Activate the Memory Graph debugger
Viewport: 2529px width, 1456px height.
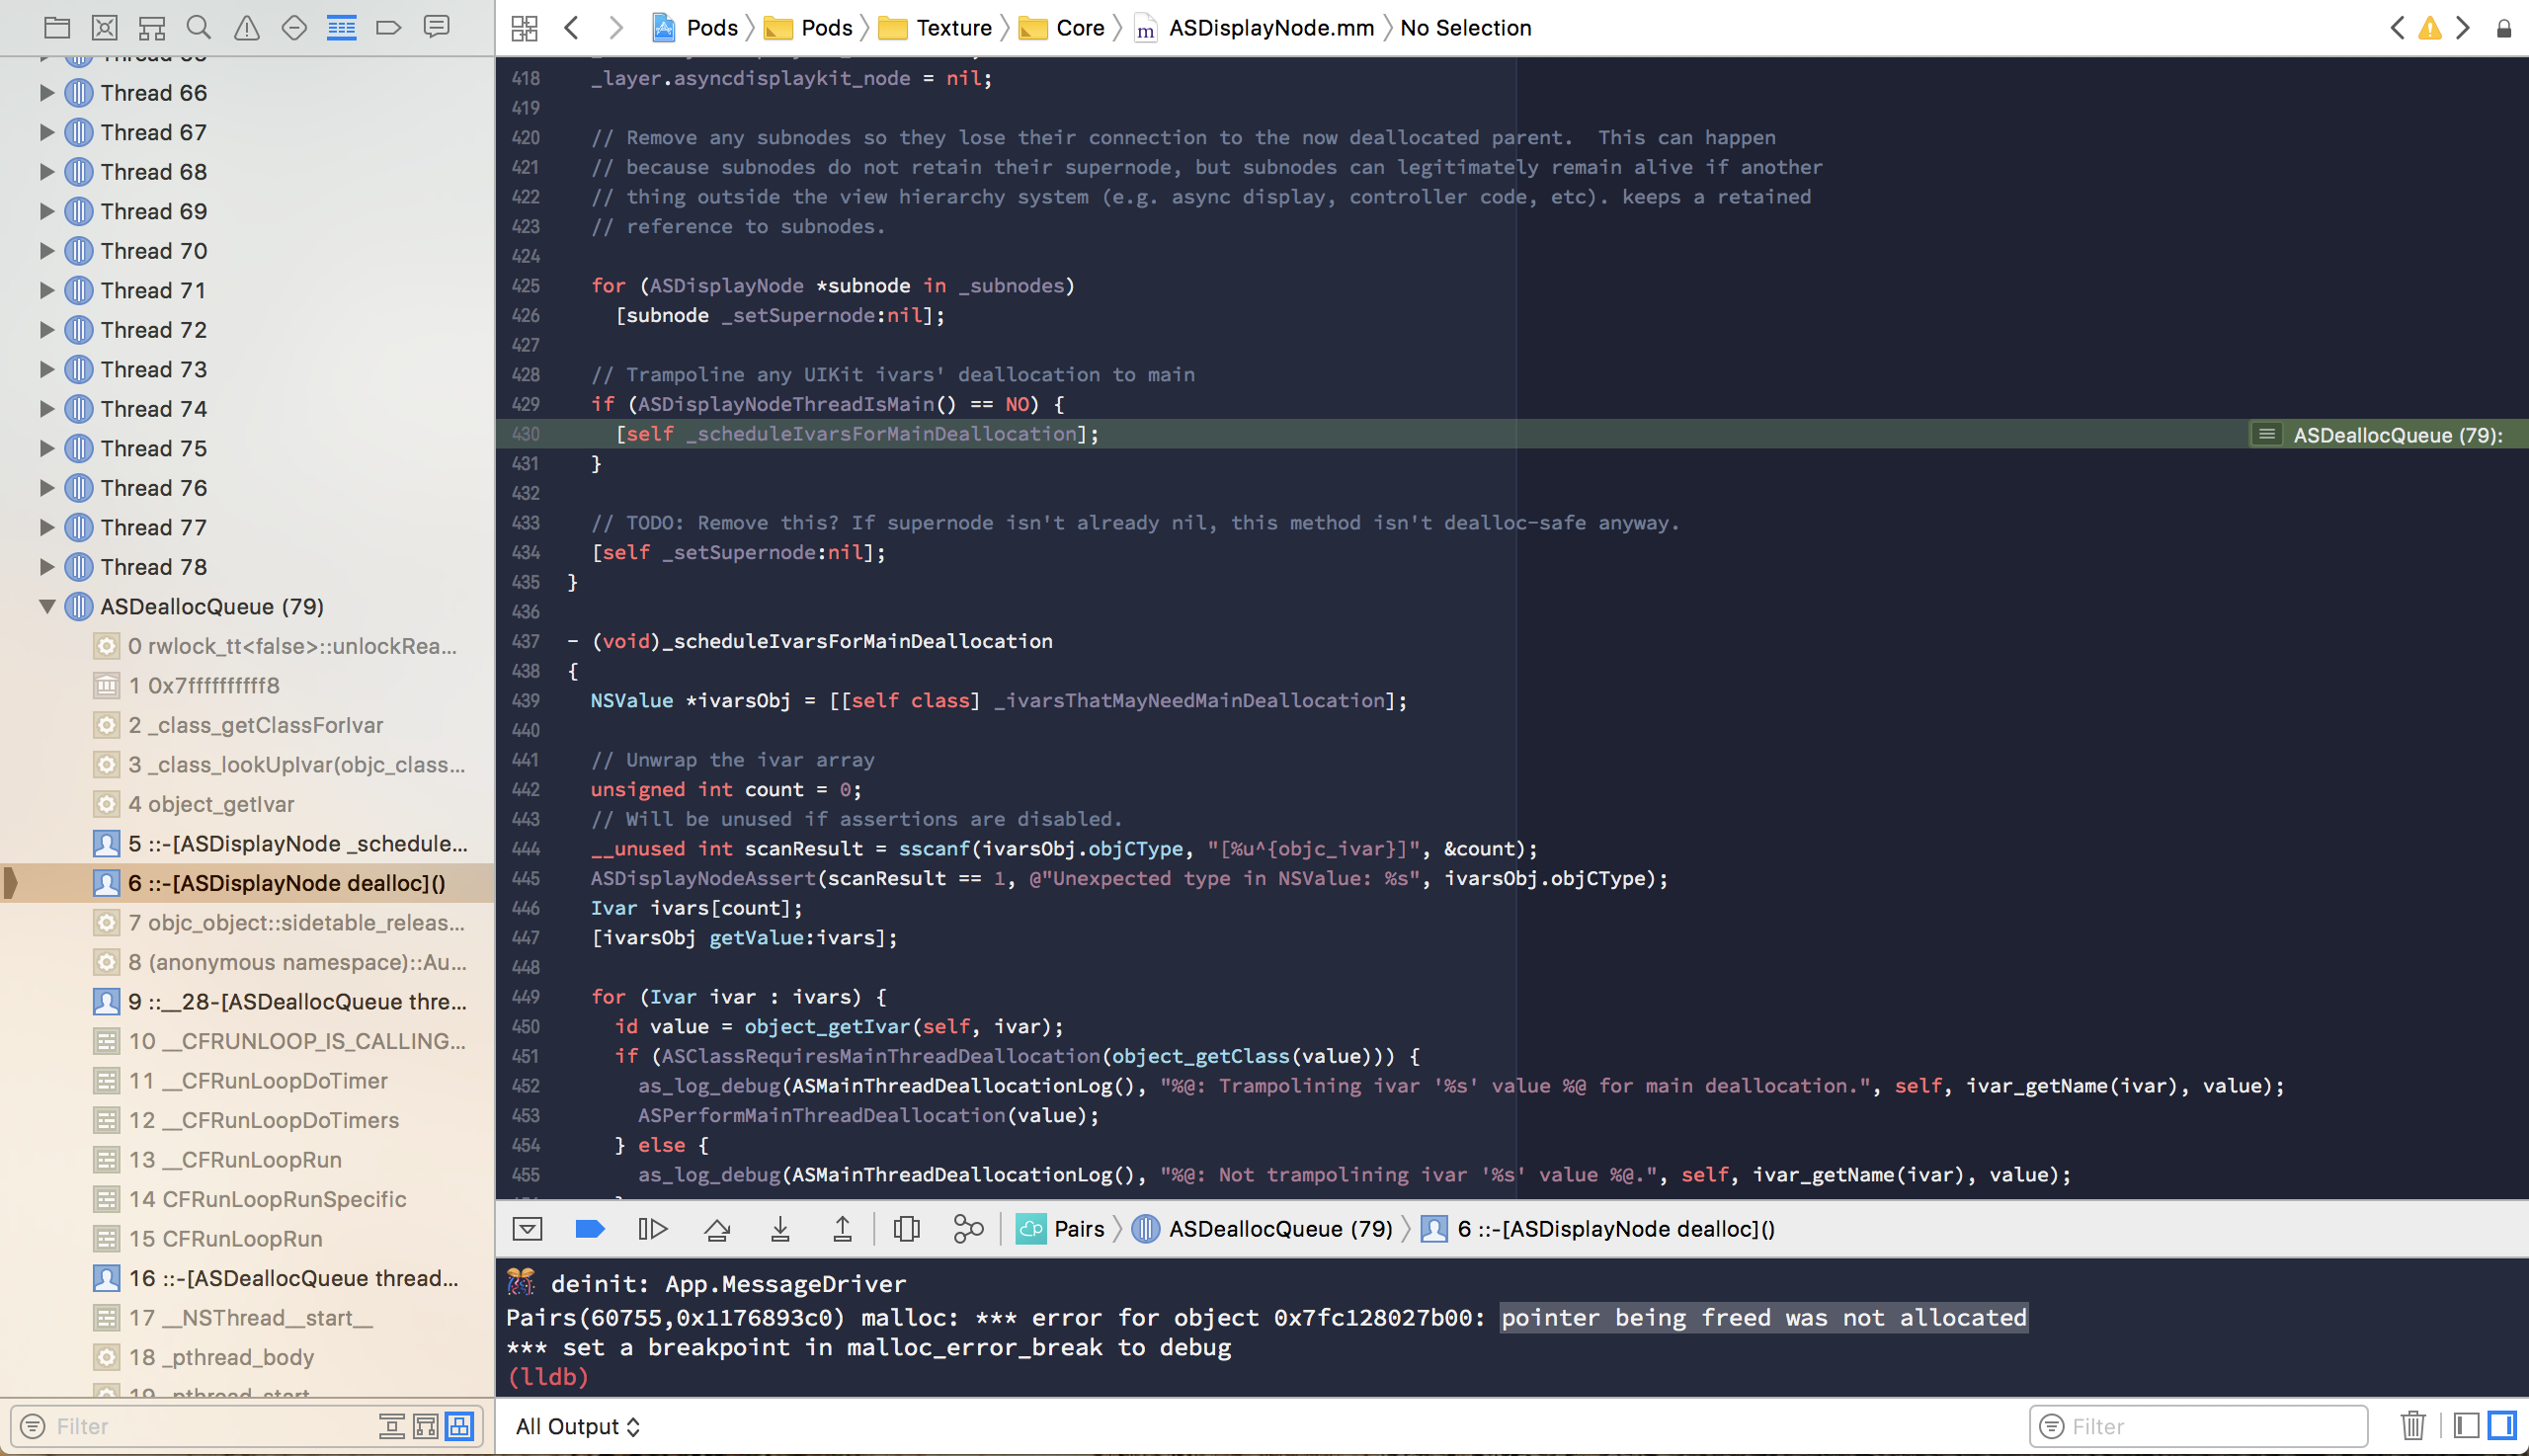coord(967,1228)
